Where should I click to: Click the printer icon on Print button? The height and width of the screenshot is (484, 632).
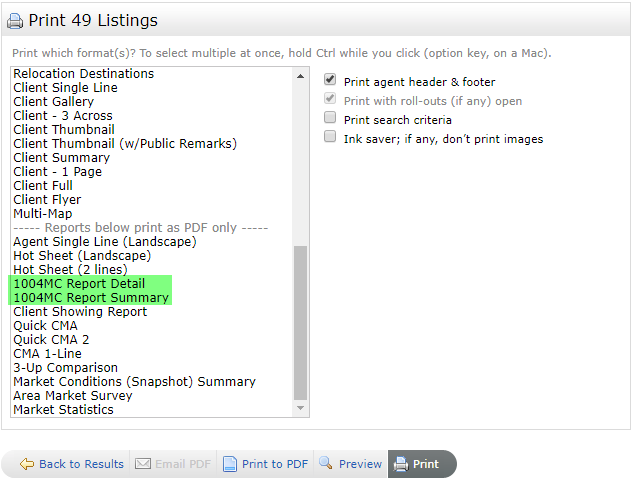click(401, 464)
